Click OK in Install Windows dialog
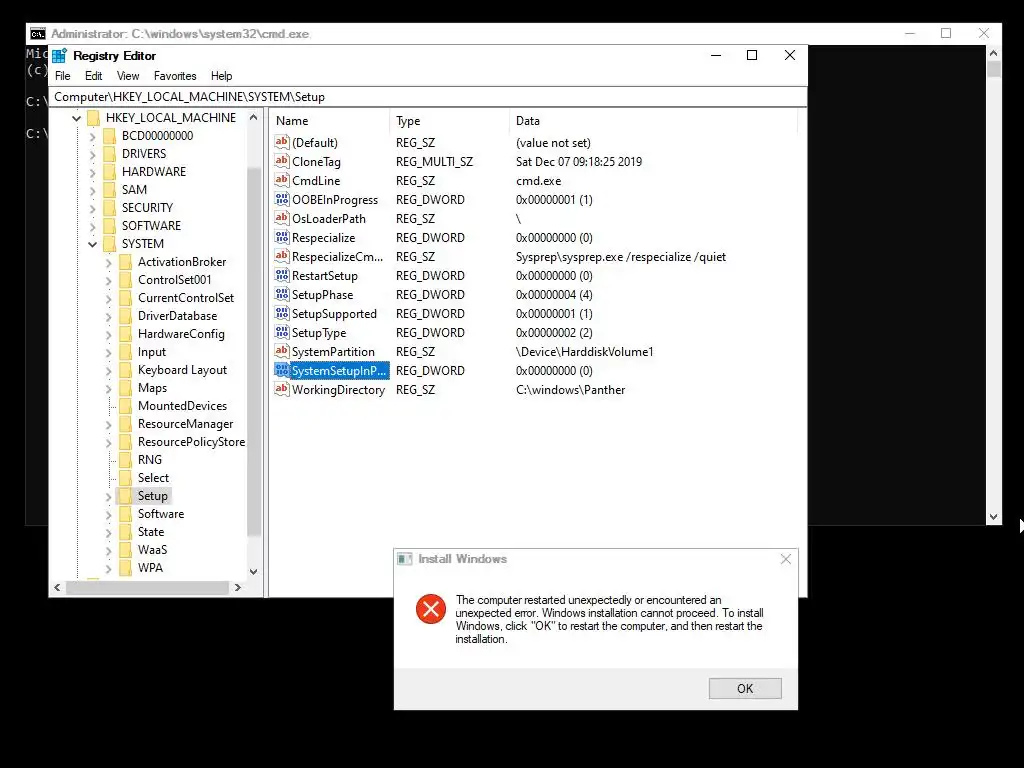The width and height of the screenshot is (1024, 768). coord(745,688)
